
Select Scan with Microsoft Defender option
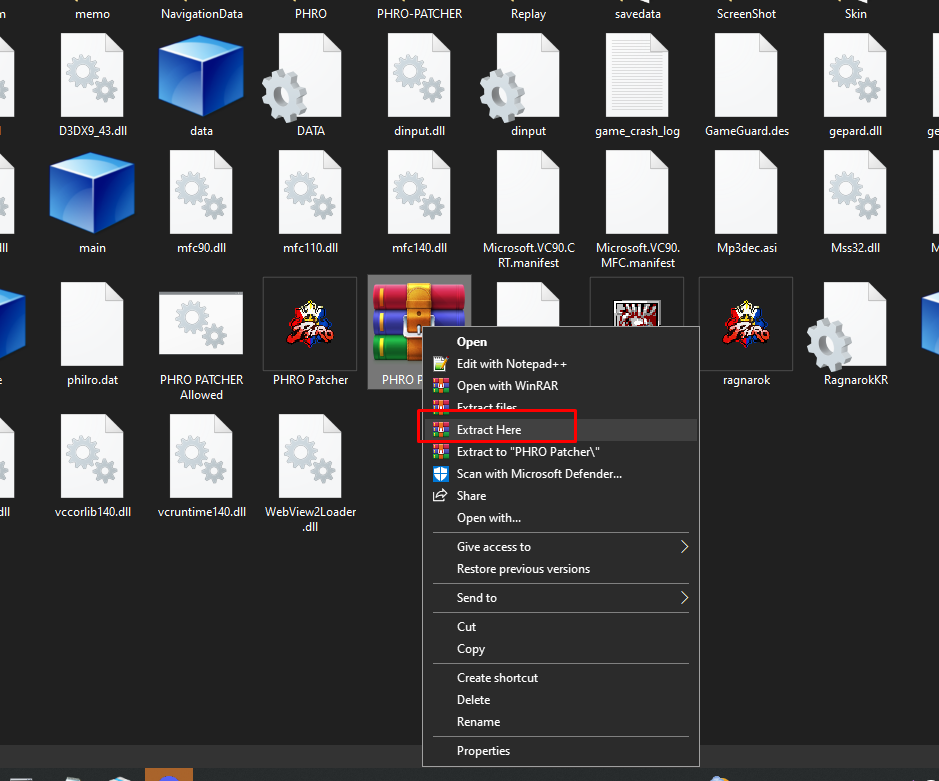[x=539, y=474]
